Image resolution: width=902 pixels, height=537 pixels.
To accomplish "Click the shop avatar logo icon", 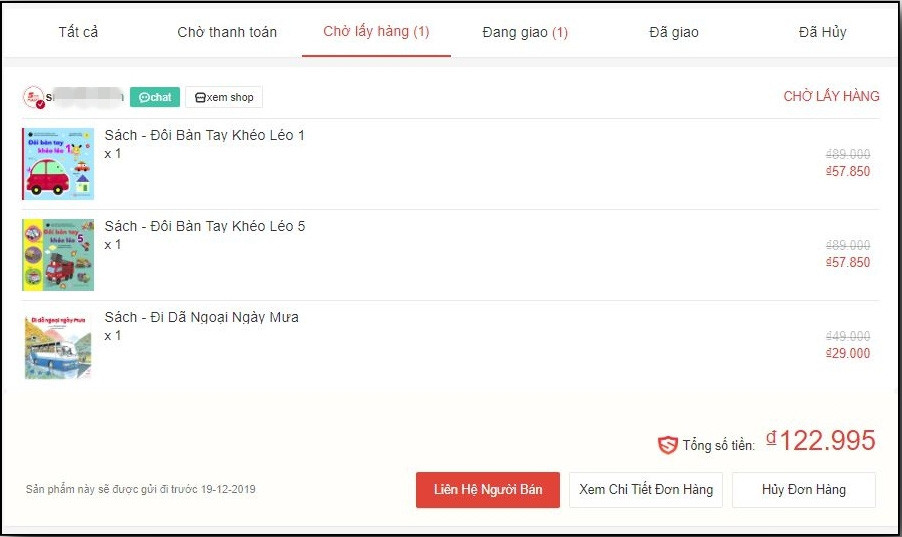I will (x=34, y=97).
